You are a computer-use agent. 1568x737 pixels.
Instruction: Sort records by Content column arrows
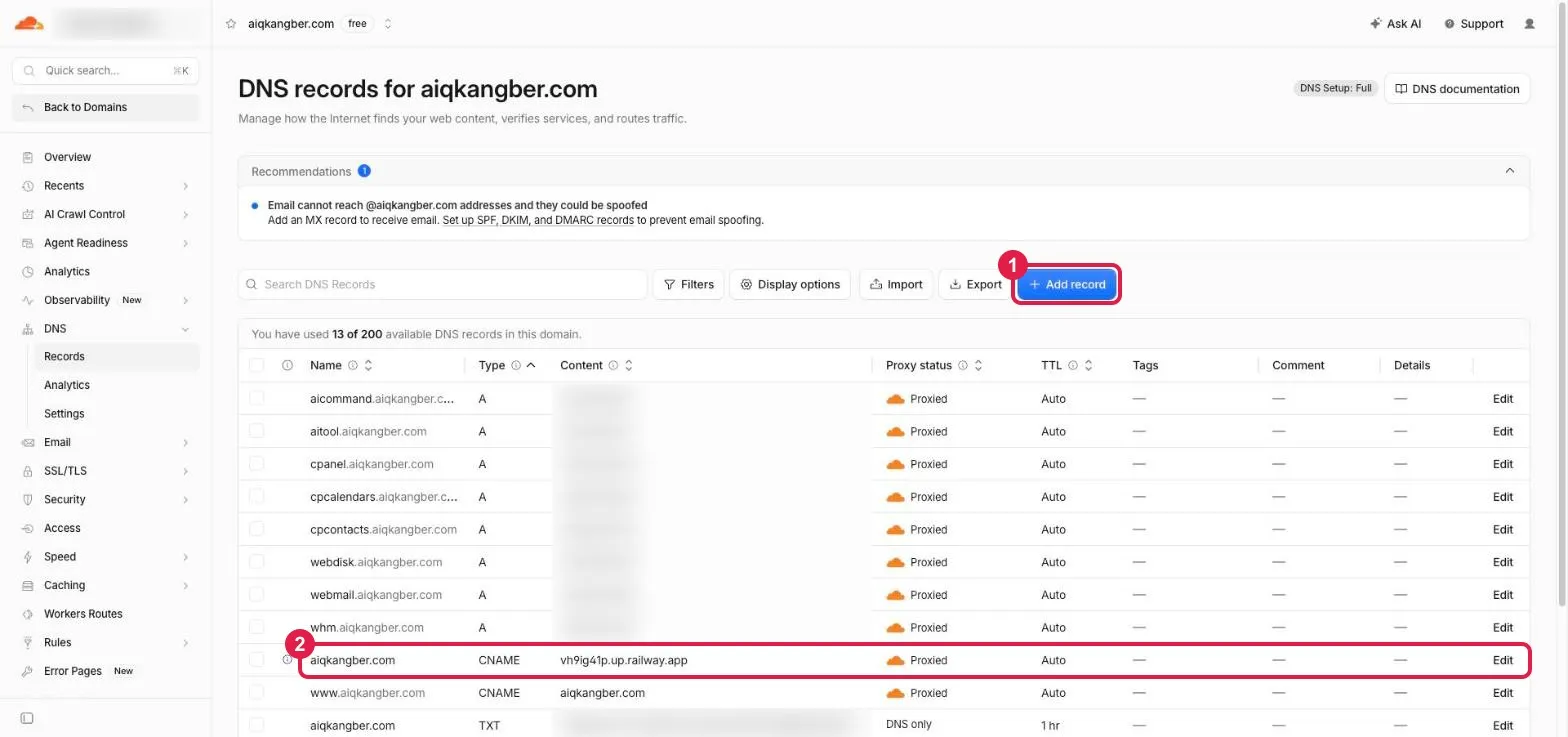coord(628,366)
